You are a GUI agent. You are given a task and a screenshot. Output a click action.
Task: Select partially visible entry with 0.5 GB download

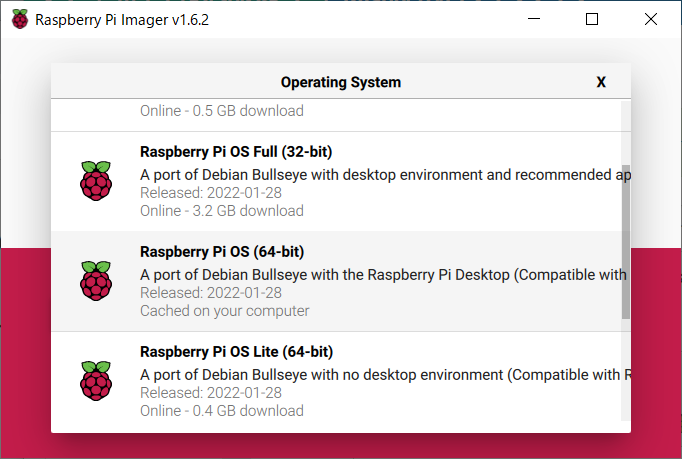[x=336, y=115]
